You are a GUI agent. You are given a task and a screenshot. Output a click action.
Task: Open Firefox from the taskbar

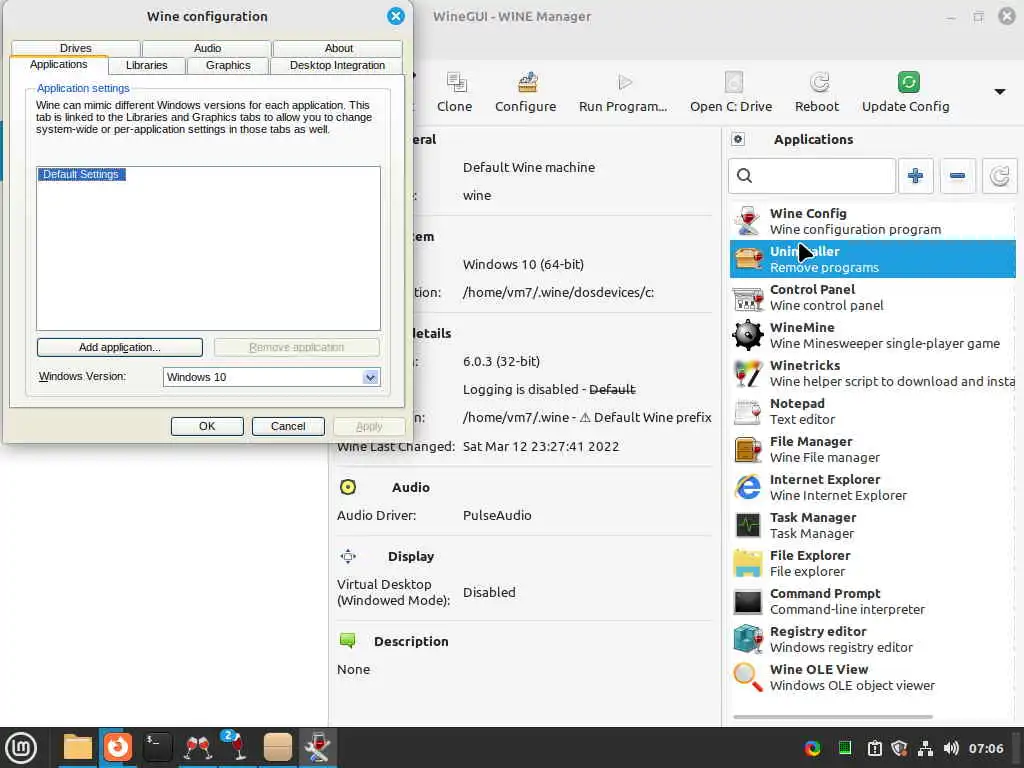(118, 747)
